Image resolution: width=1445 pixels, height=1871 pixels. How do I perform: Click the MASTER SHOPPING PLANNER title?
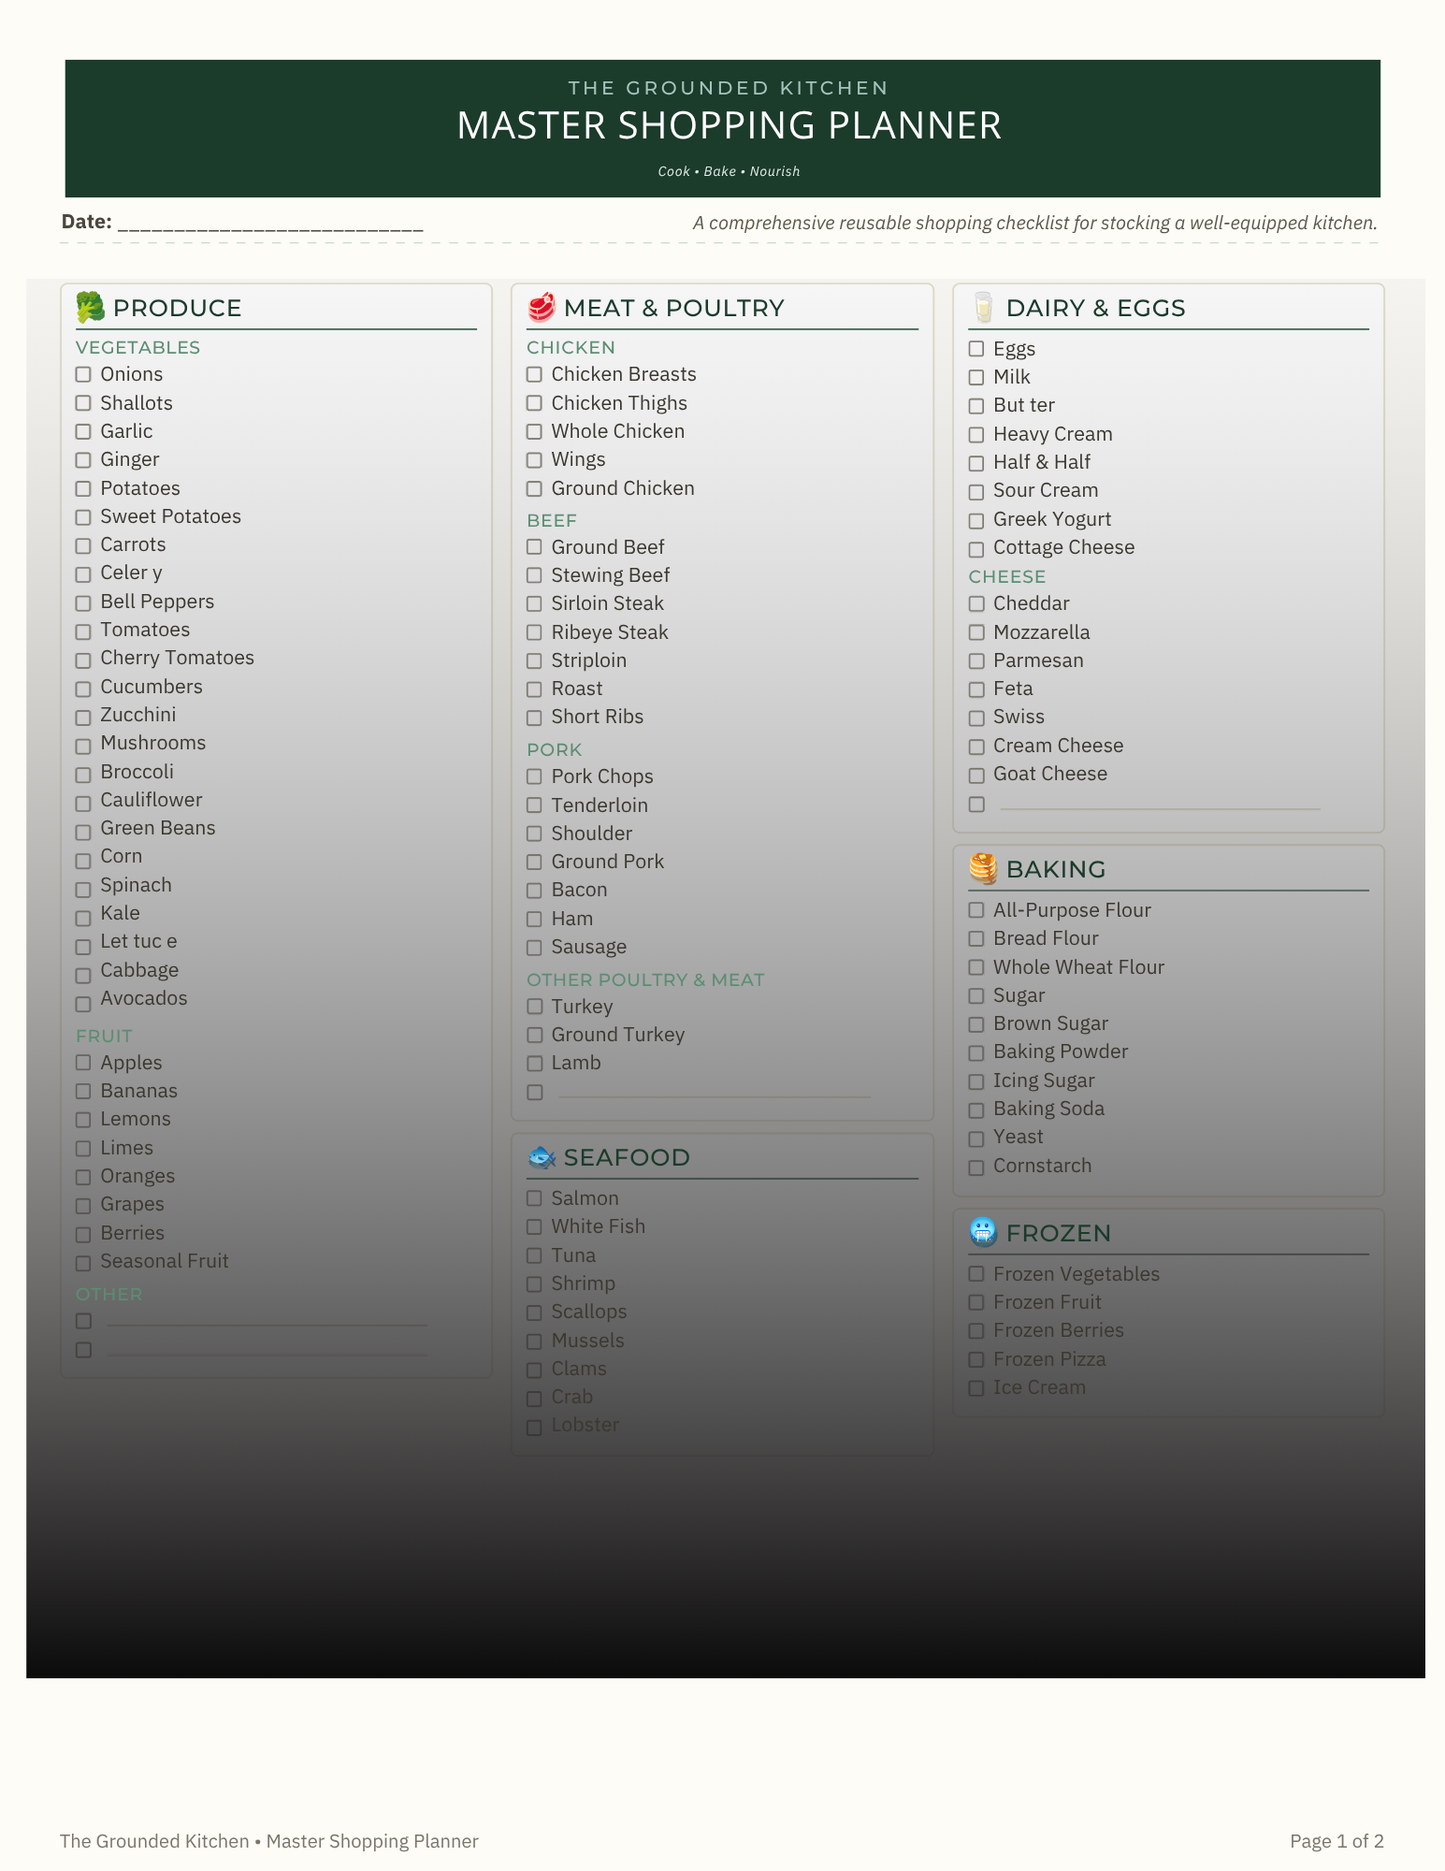[x=729, y=126]
